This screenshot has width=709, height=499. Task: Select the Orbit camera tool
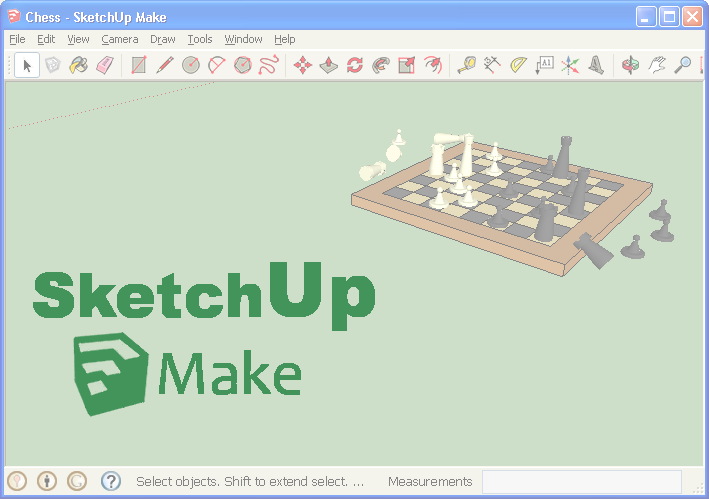pos(630,65)
